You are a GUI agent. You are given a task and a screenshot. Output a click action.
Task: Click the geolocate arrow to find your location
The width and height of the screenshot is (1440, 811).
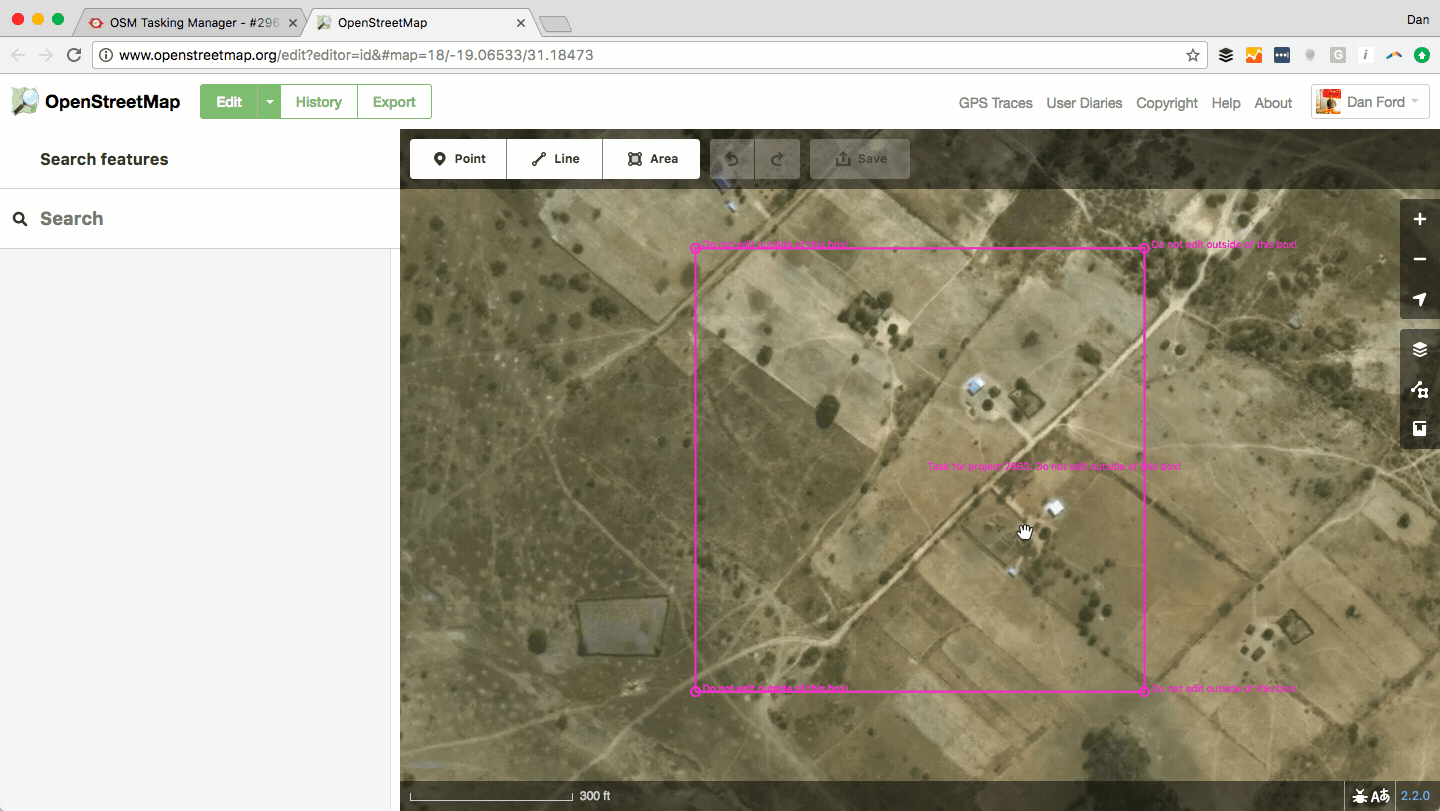[x=1419, y=299]
